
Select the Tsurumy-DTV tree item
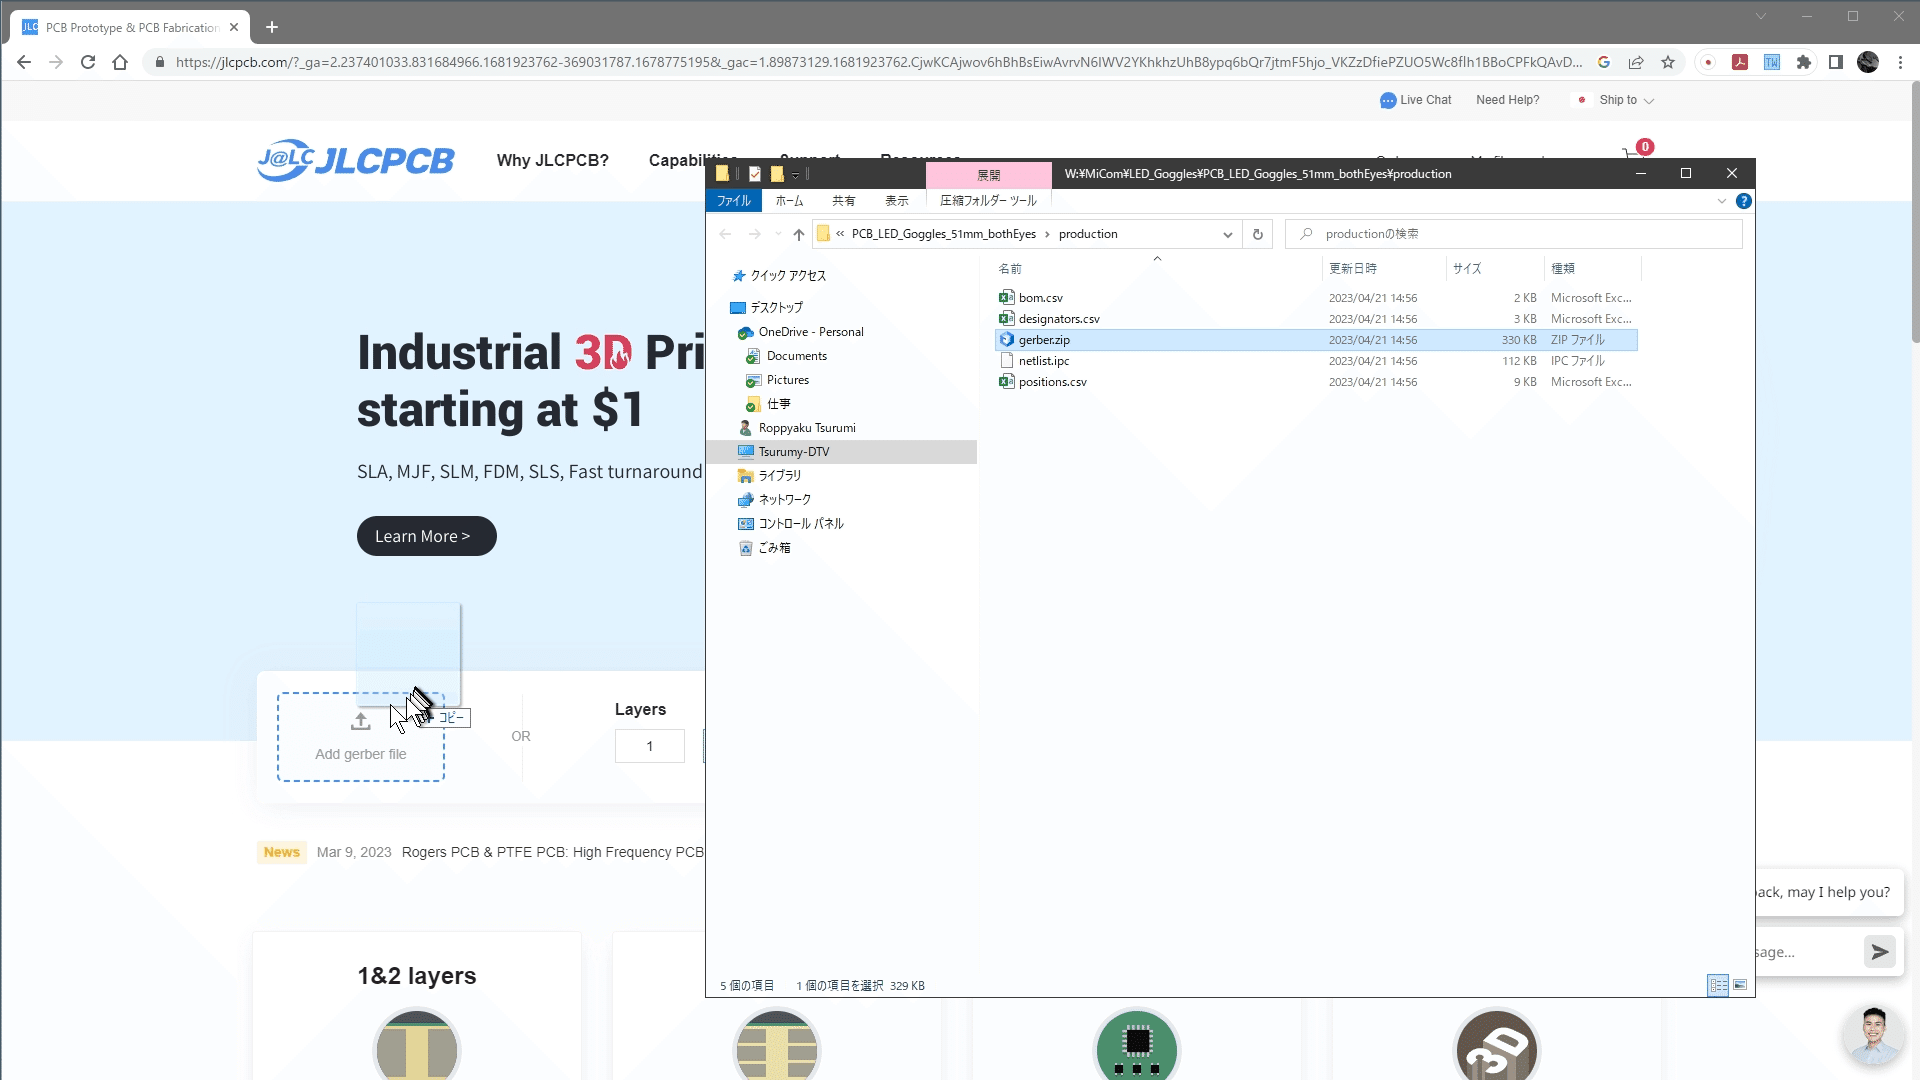pyautogui.click(x=793, y=452)
